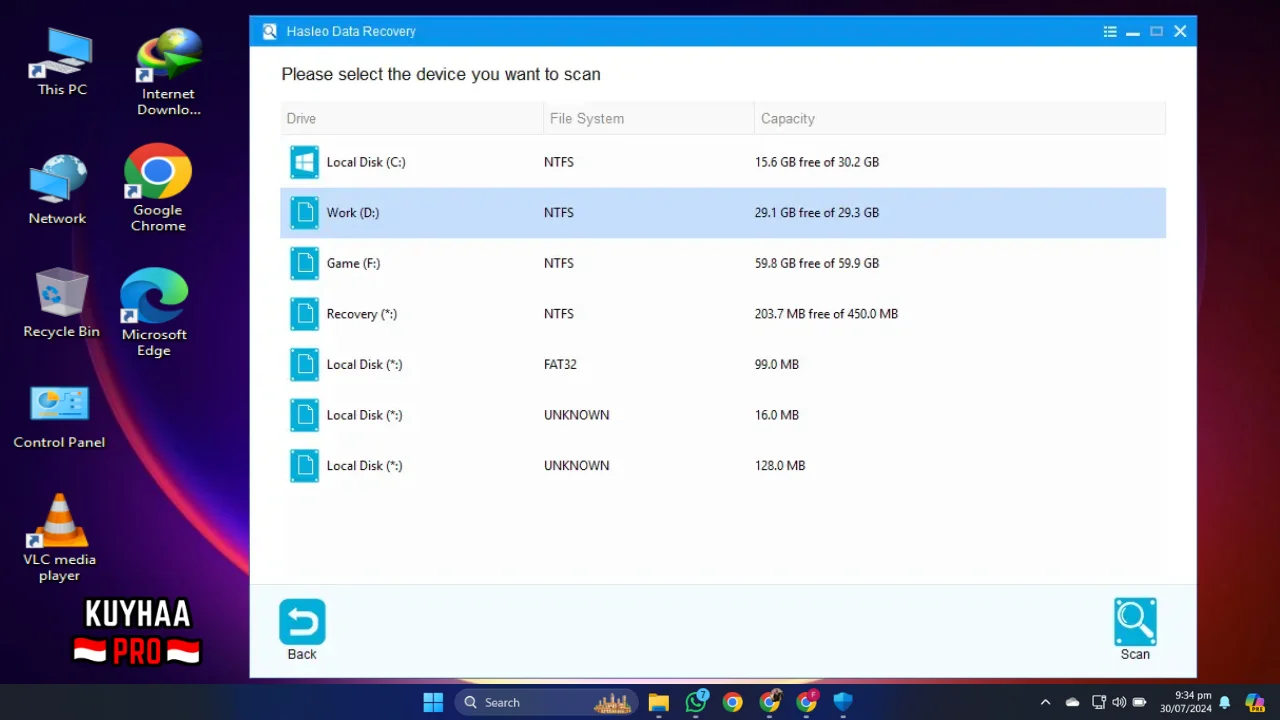Select This PC desktop icon

point(62,62)
